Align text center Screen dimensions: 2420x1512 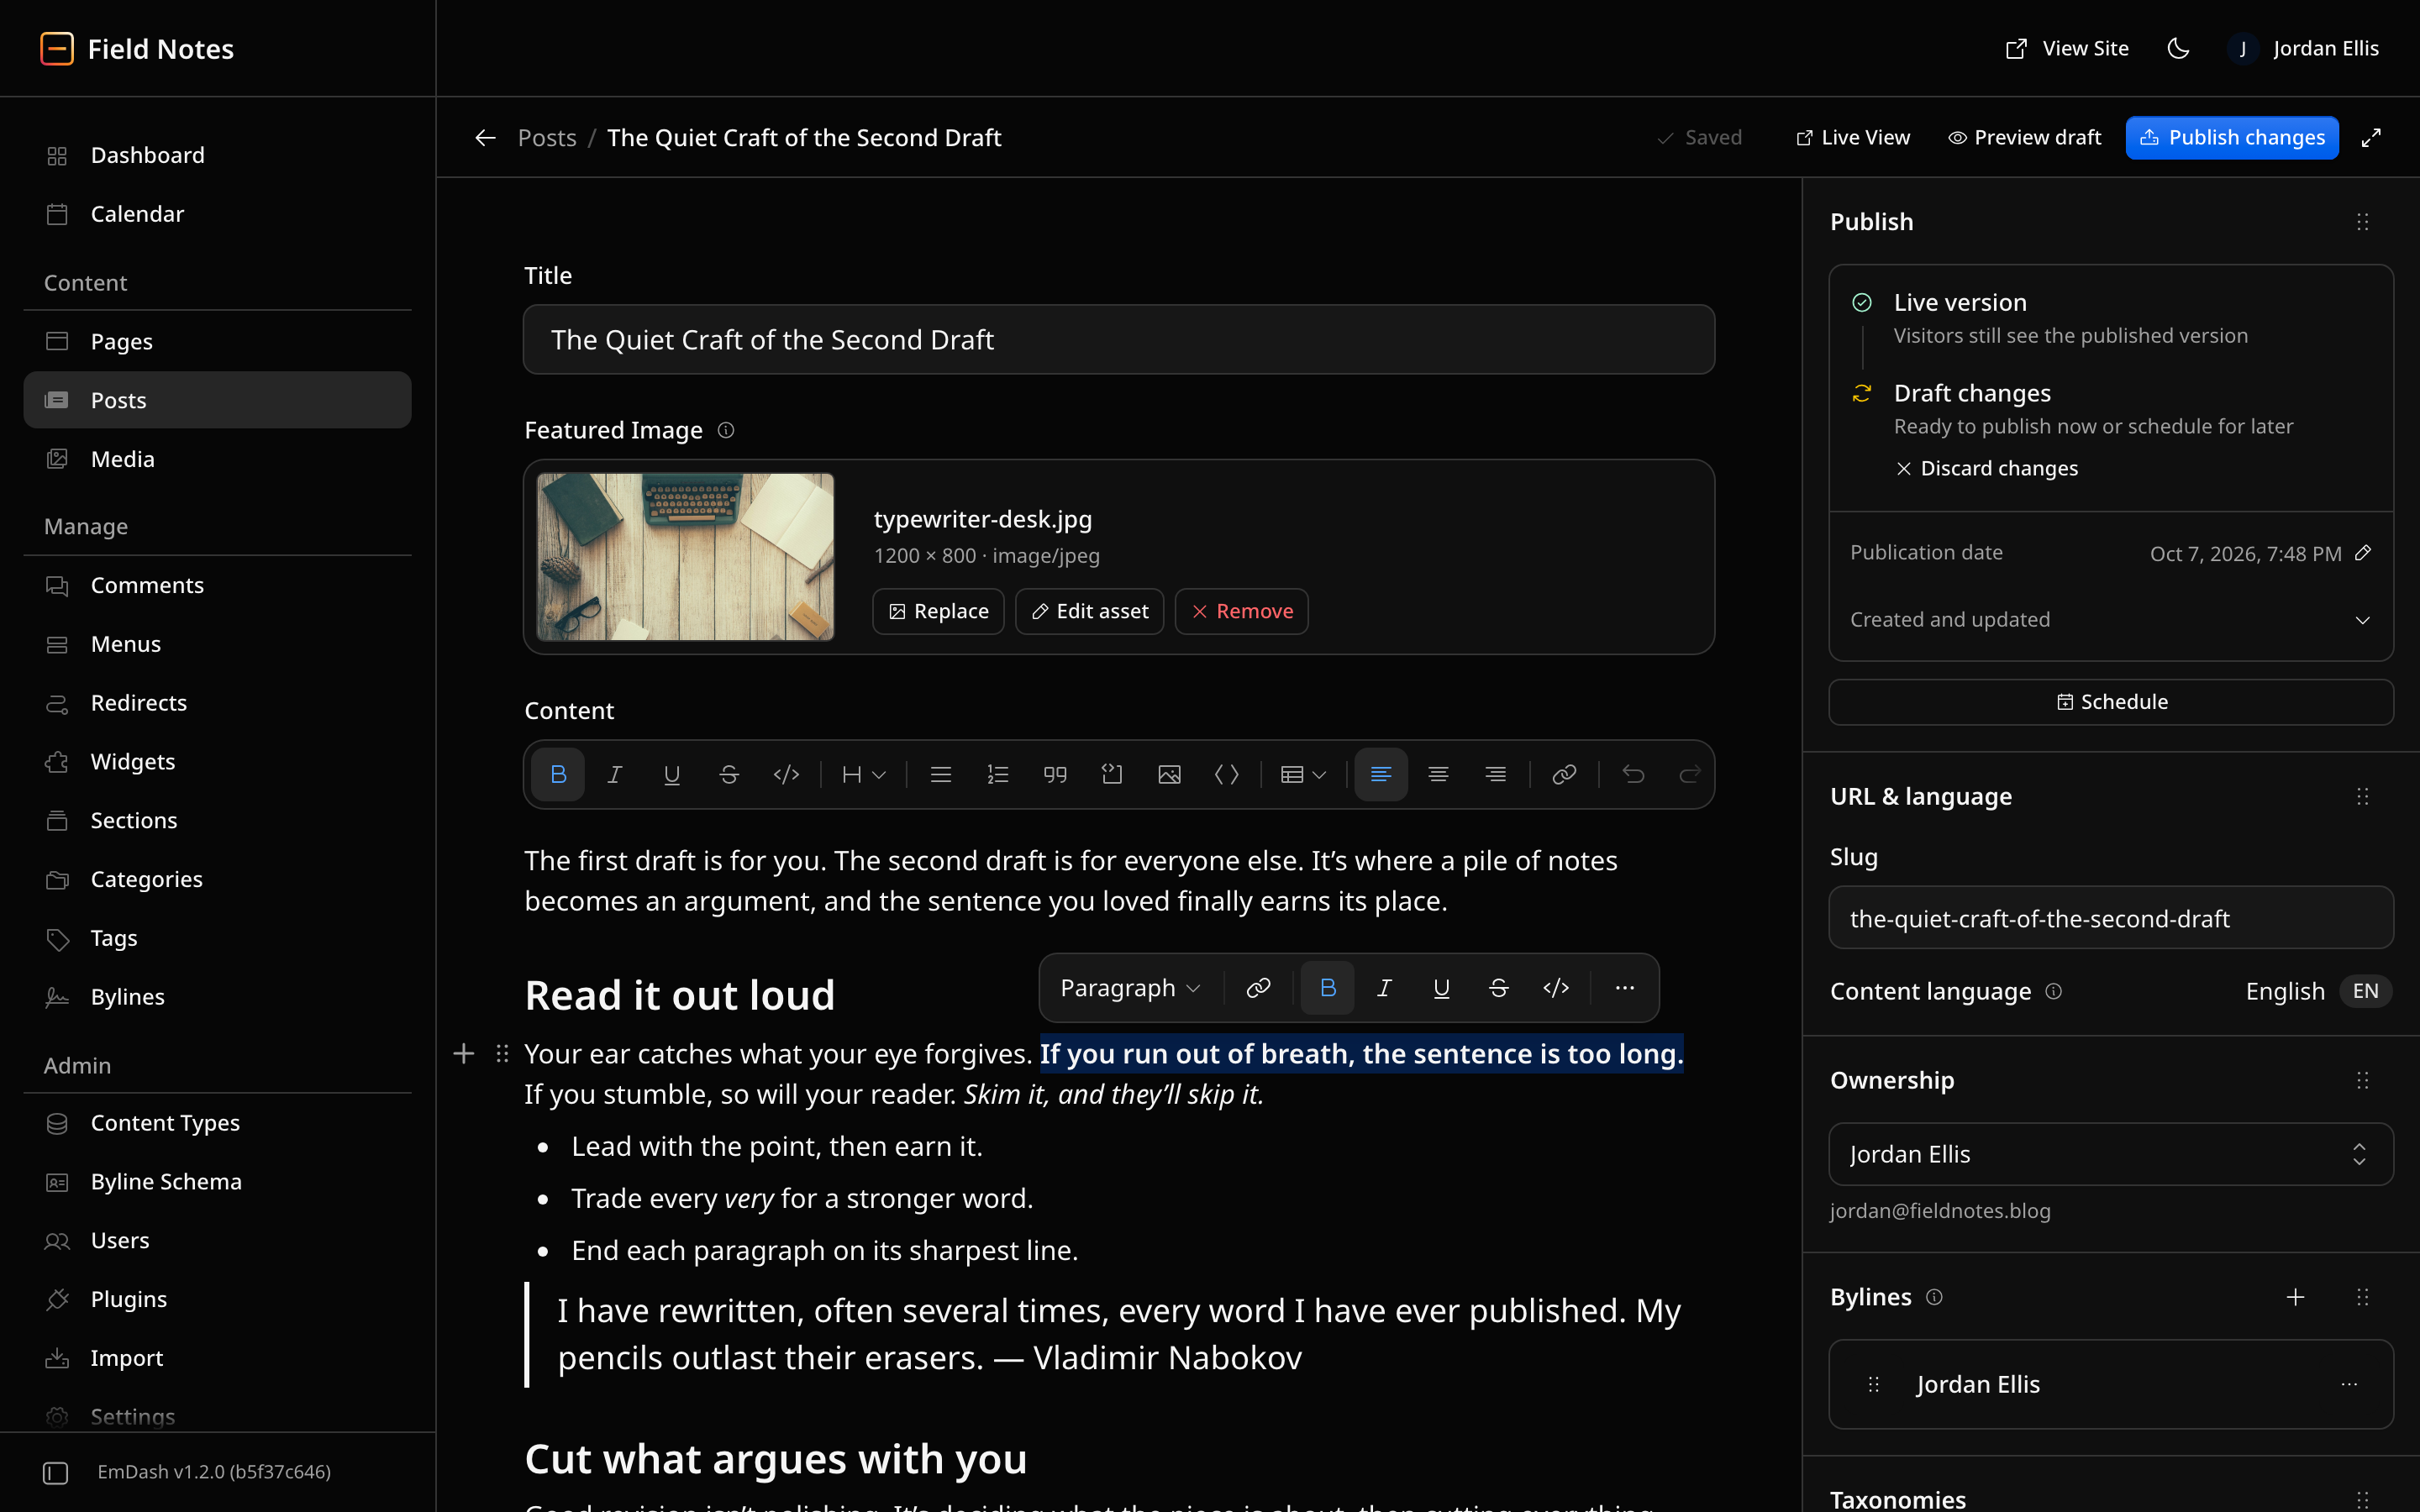pos(1438,774)
